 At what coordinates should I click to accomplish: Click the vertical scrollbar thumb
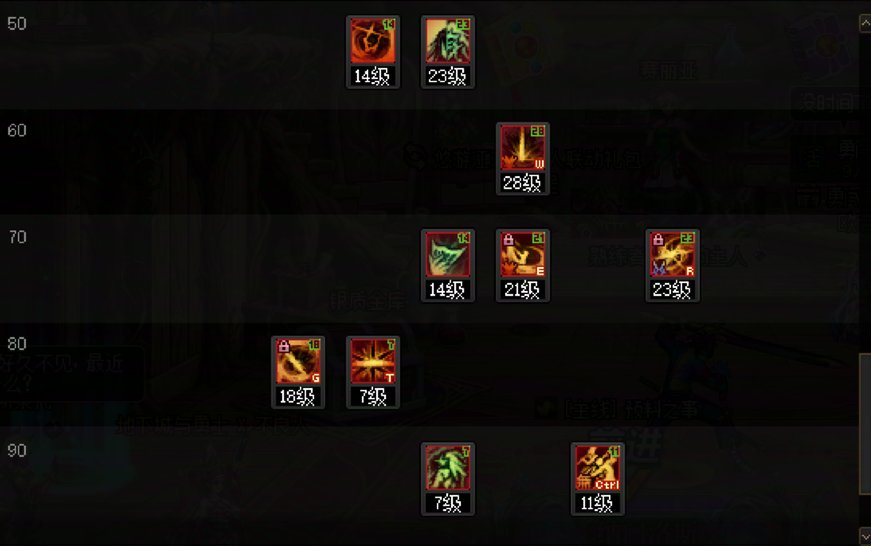click(865, 423)
